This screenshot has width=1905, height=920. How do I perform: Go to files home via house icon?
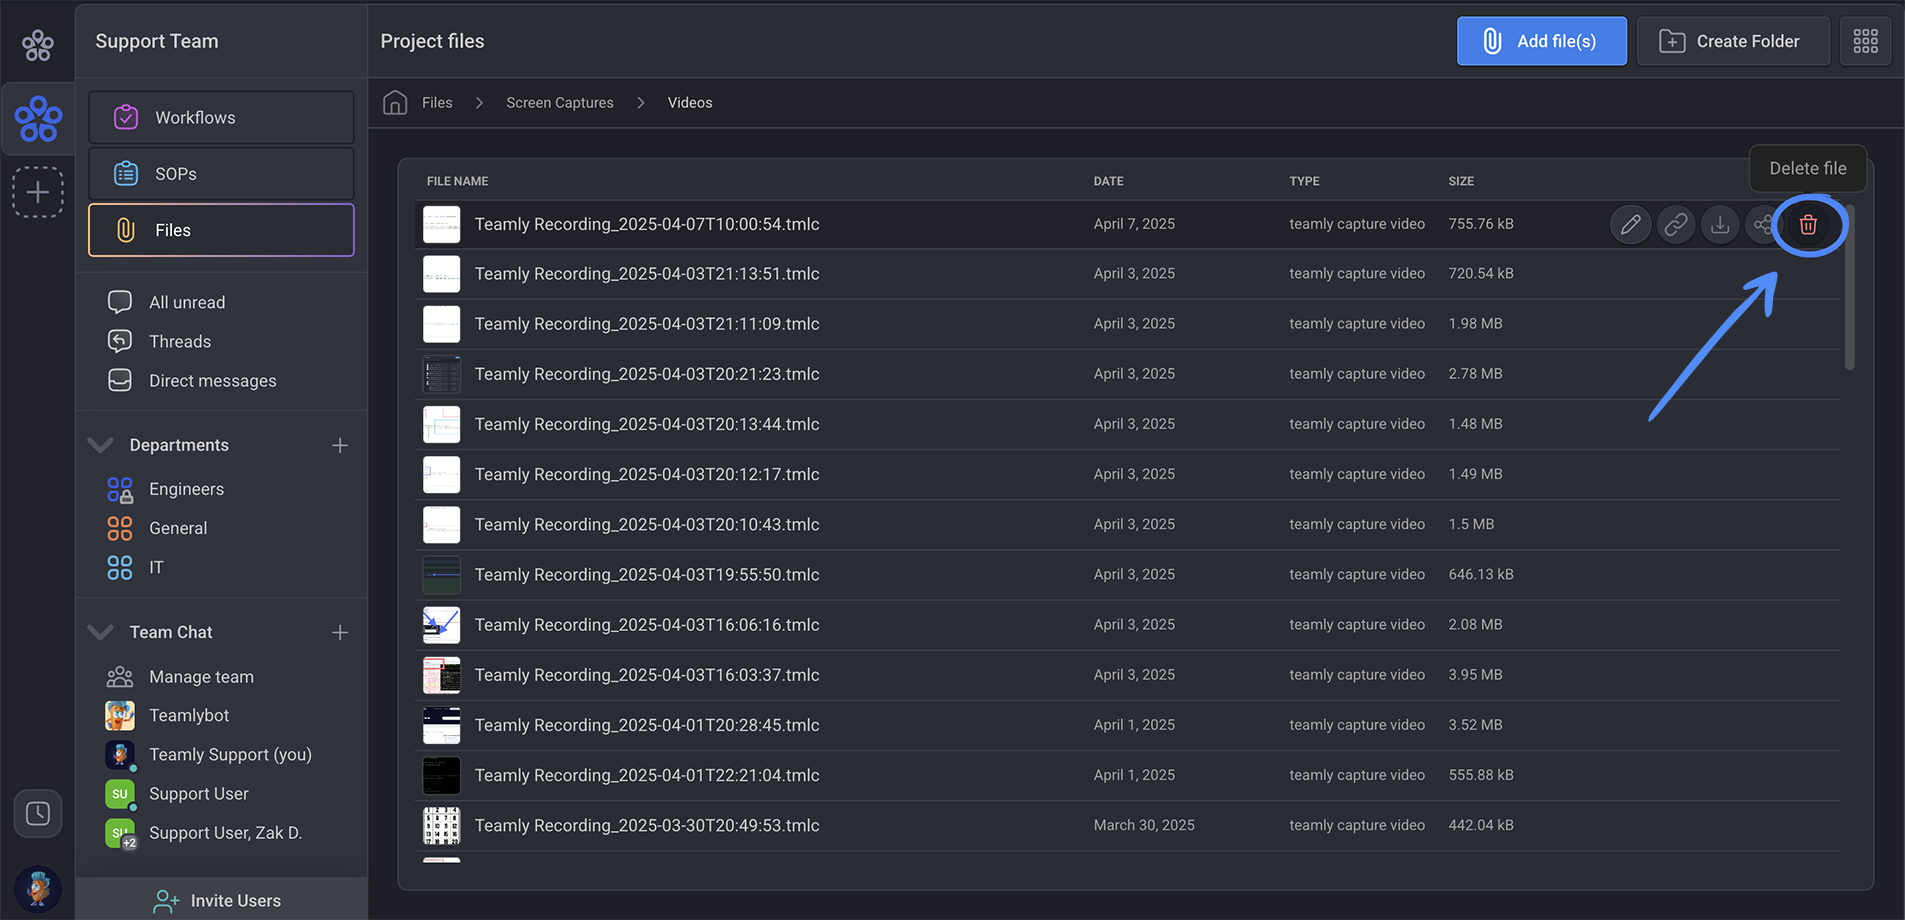click(x=395, y=103)
